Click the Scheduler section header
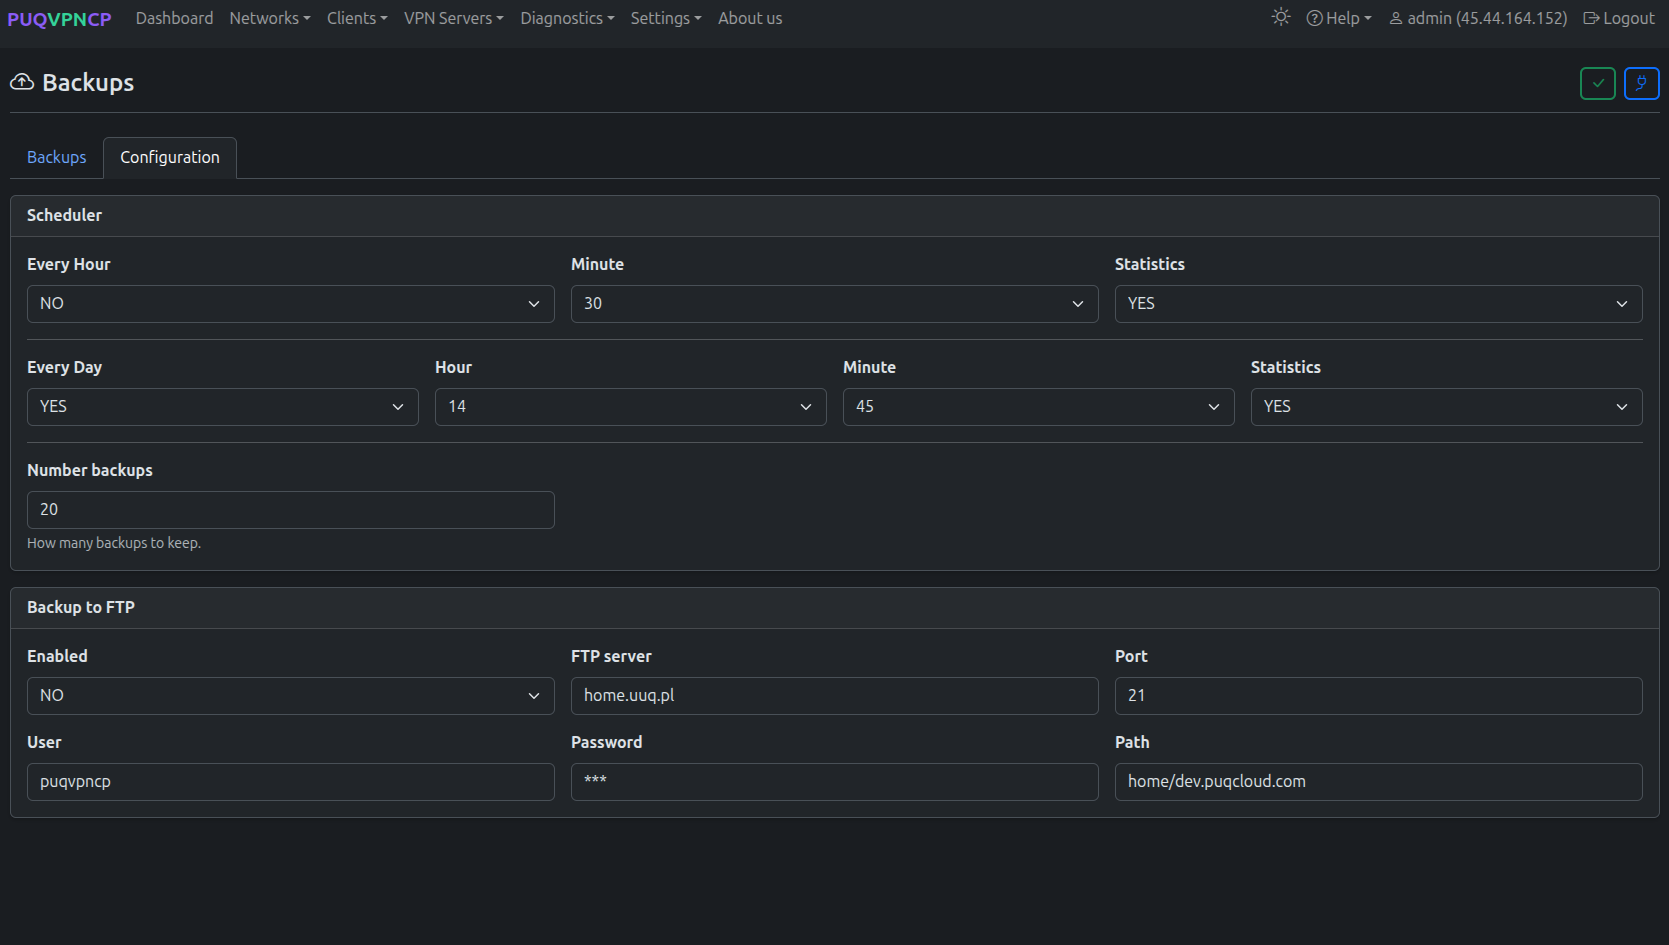 835,216
